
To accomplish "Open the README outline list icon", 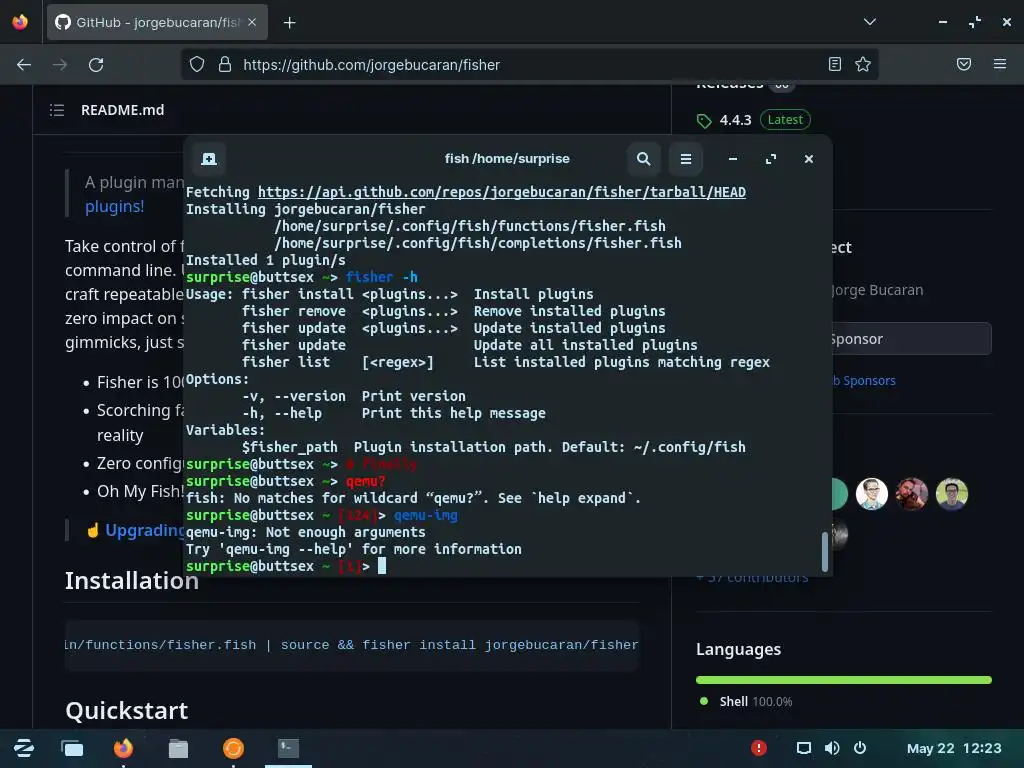I will (x=57, y=110).
